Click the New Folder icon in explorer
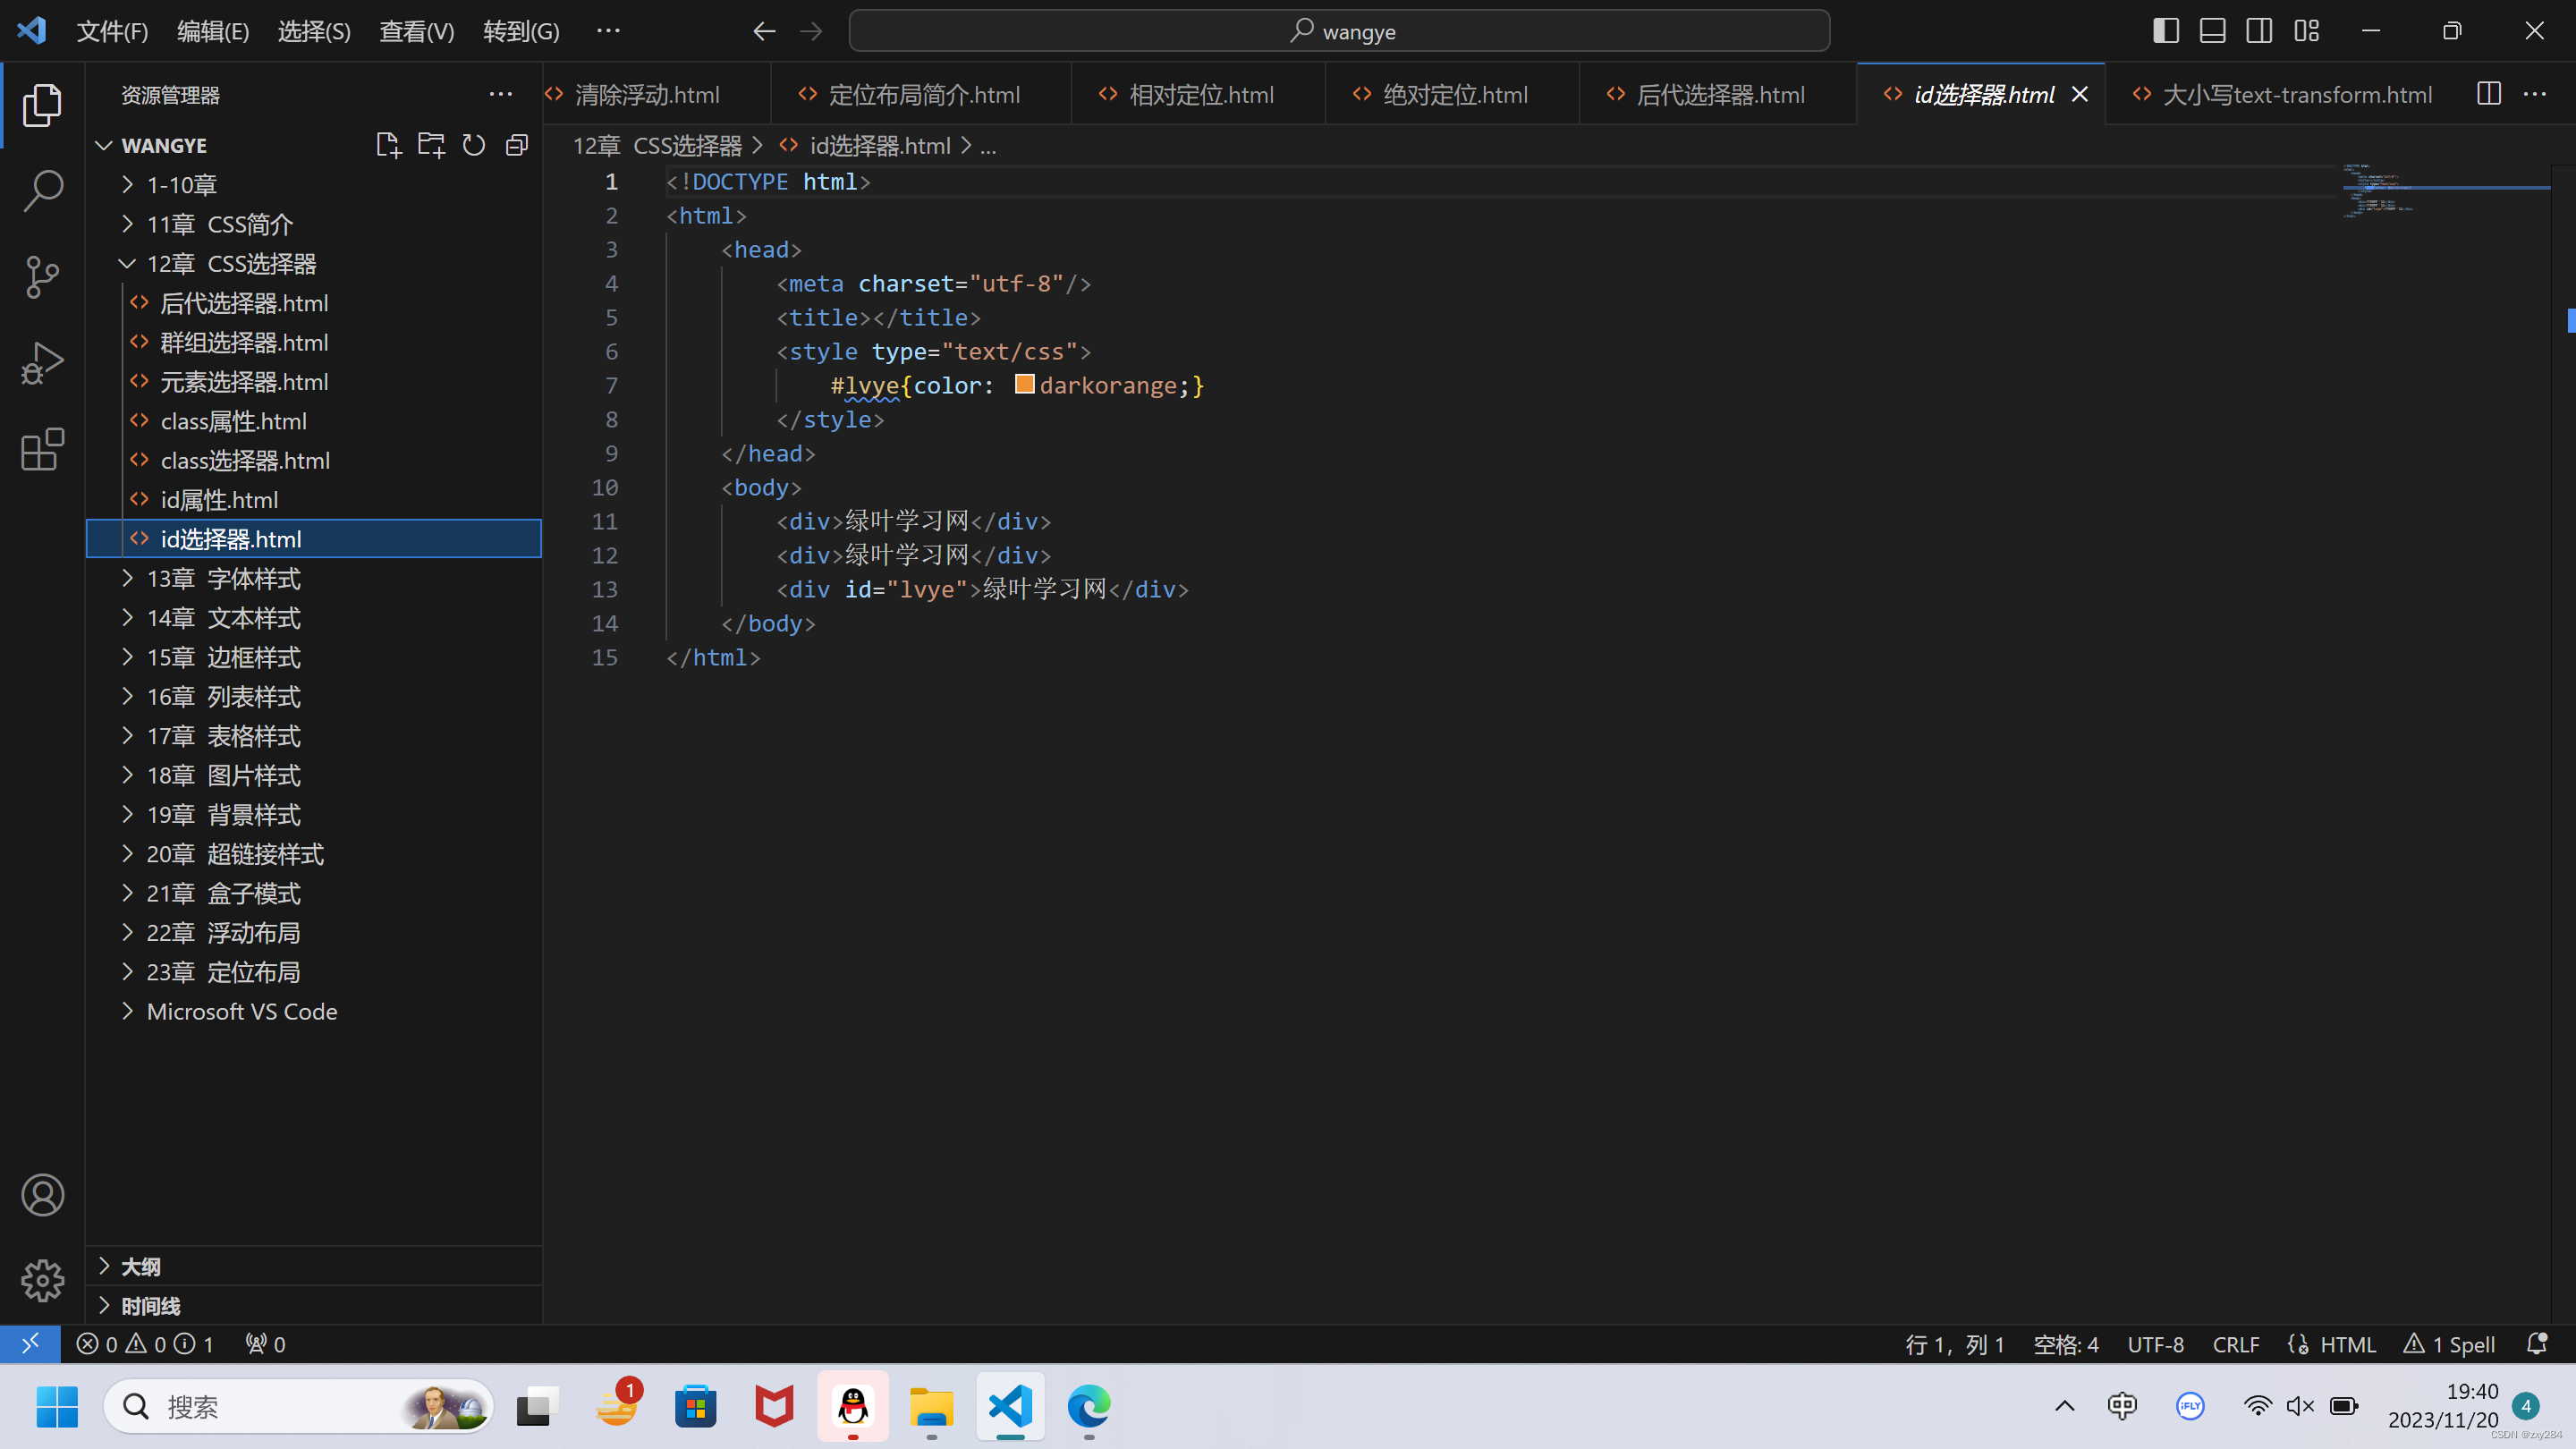Image resolution: width=2576 pixels, height=1449 pixels. coord(431,146)
